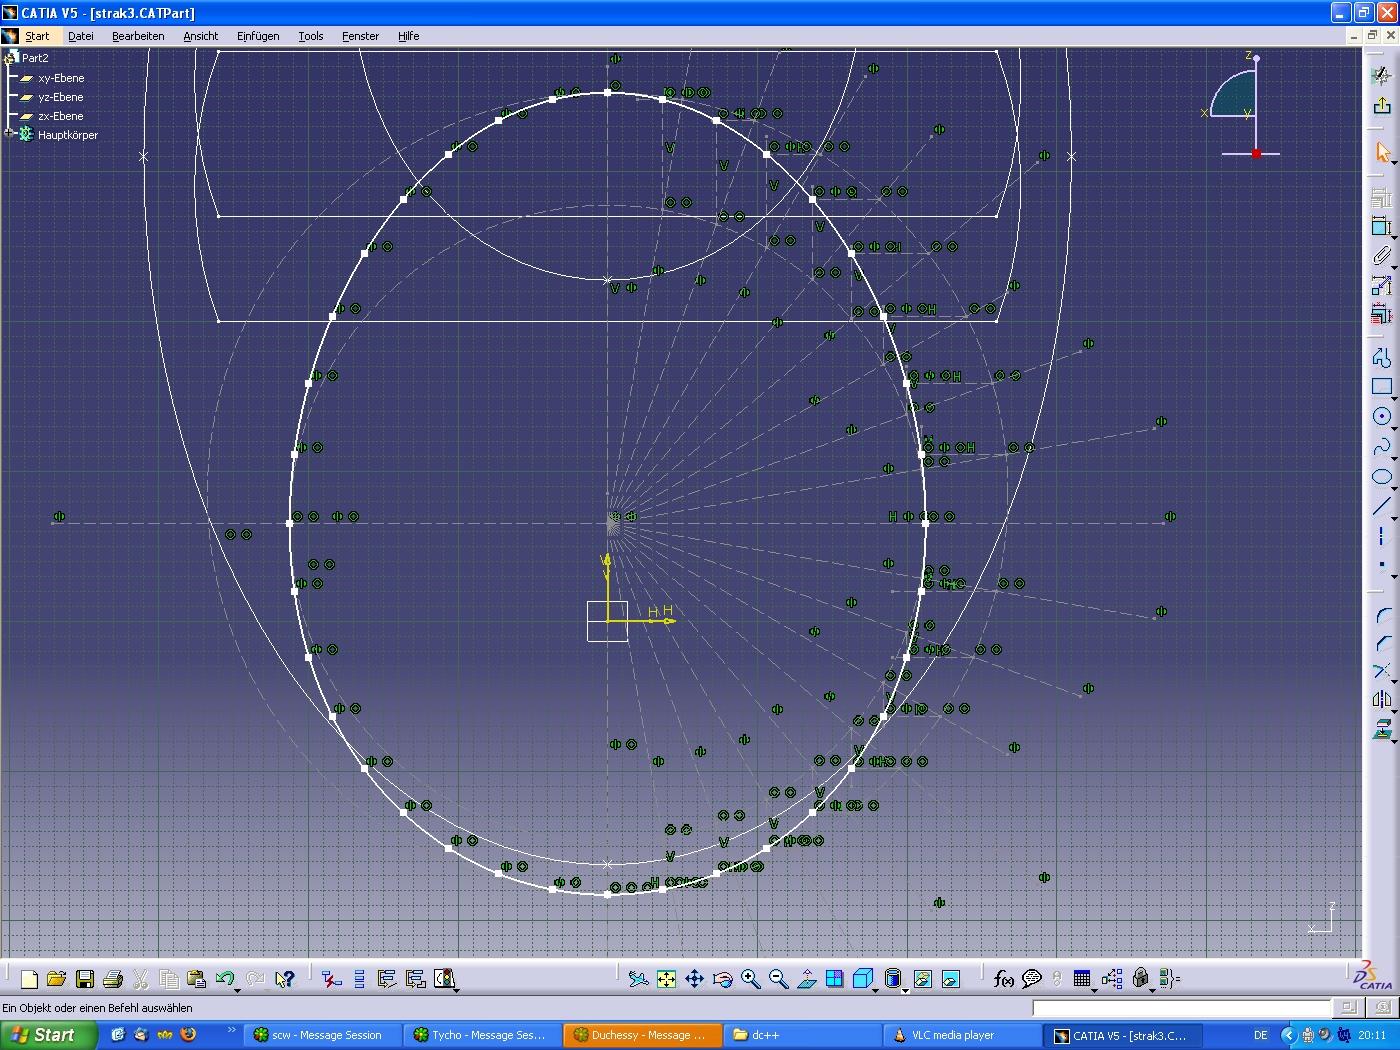Viewport: 1400px width, 1050px height.
Task: Select the Constraint dimension tool
Action: pos(1382,227)
